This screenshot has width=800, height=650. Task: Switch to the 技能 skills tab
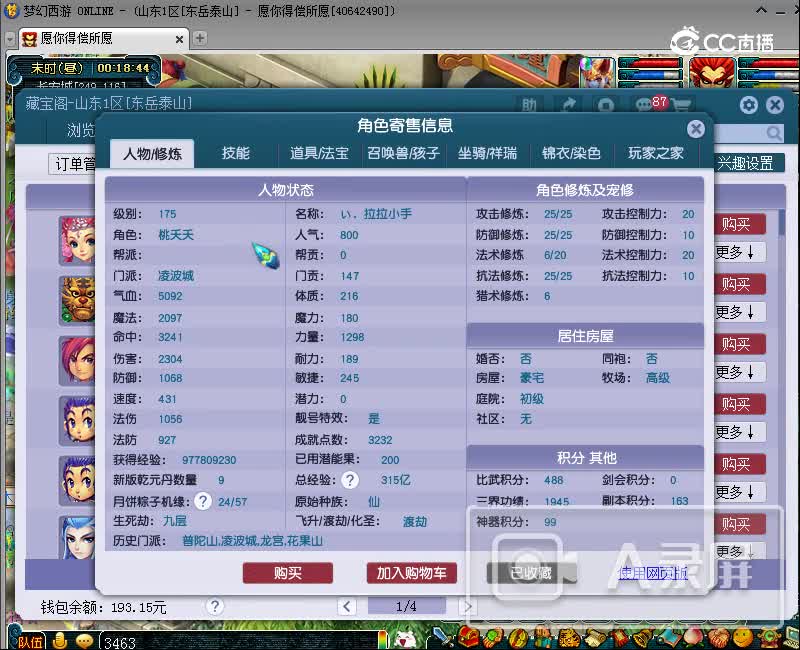pyautogui.click(x=235, y=153)
